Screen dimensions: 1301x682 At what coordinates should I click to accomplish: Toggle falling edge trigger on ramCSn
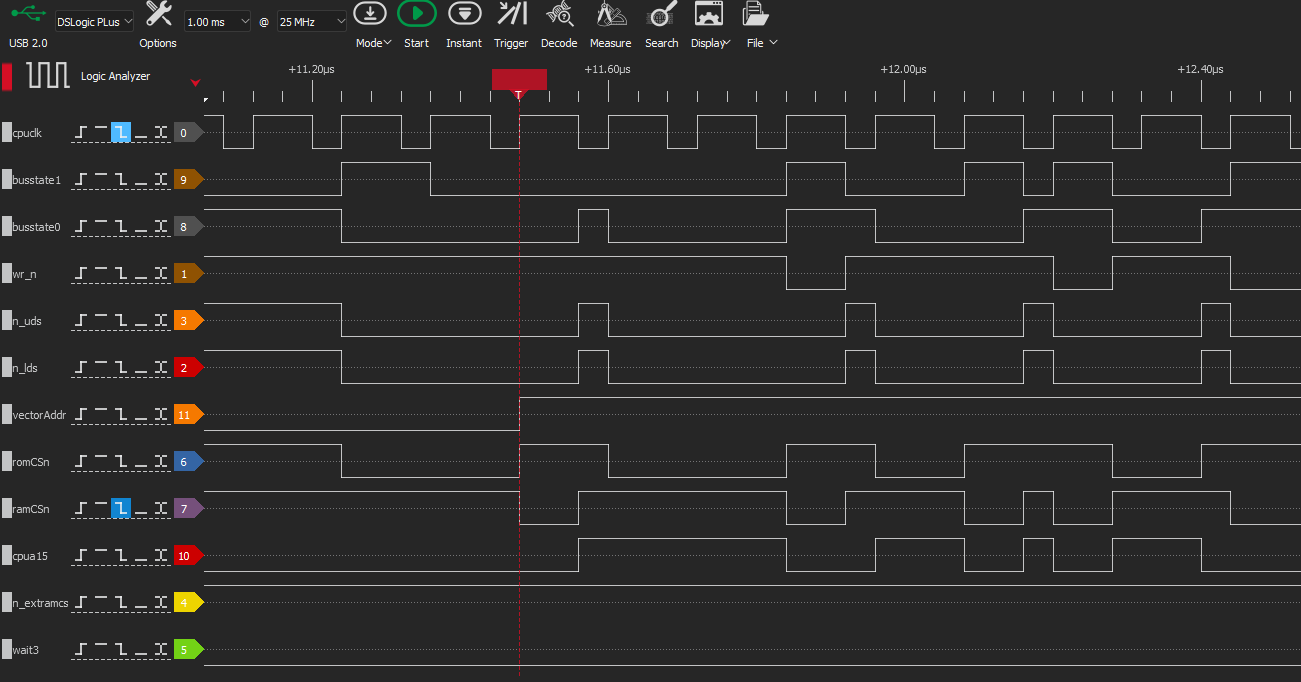[x=121, y=508]
